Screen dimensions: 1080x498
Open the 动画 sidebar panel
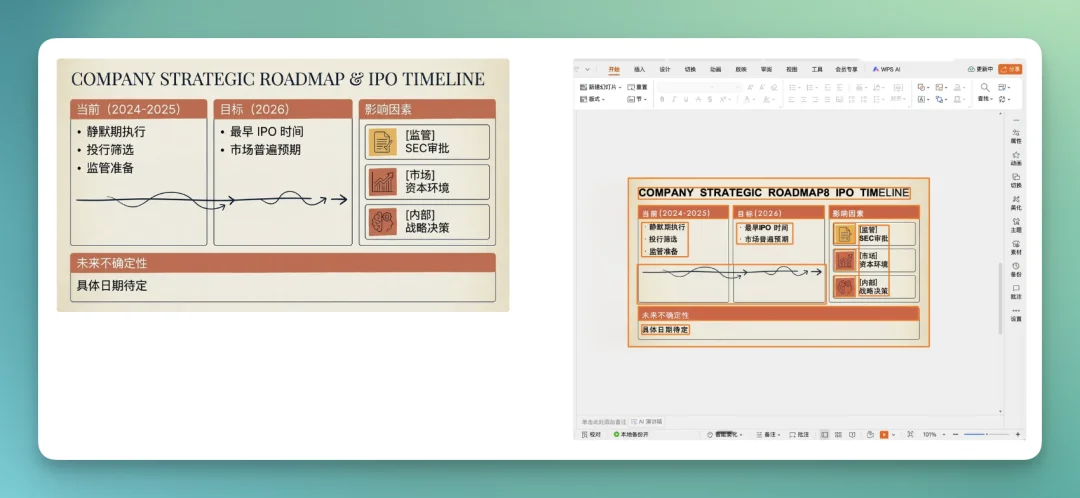point(1016,158)
